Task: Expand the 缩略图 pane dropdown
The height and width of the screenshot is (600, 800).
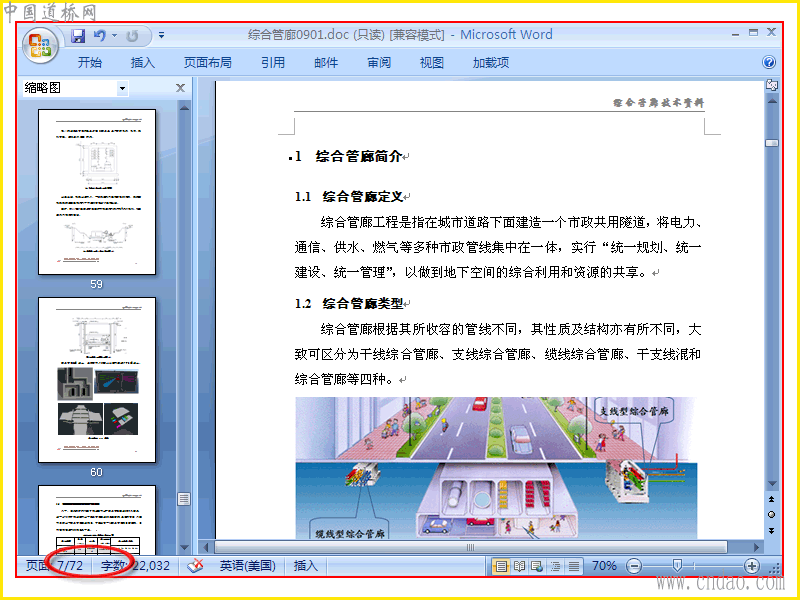Action: 122,88
